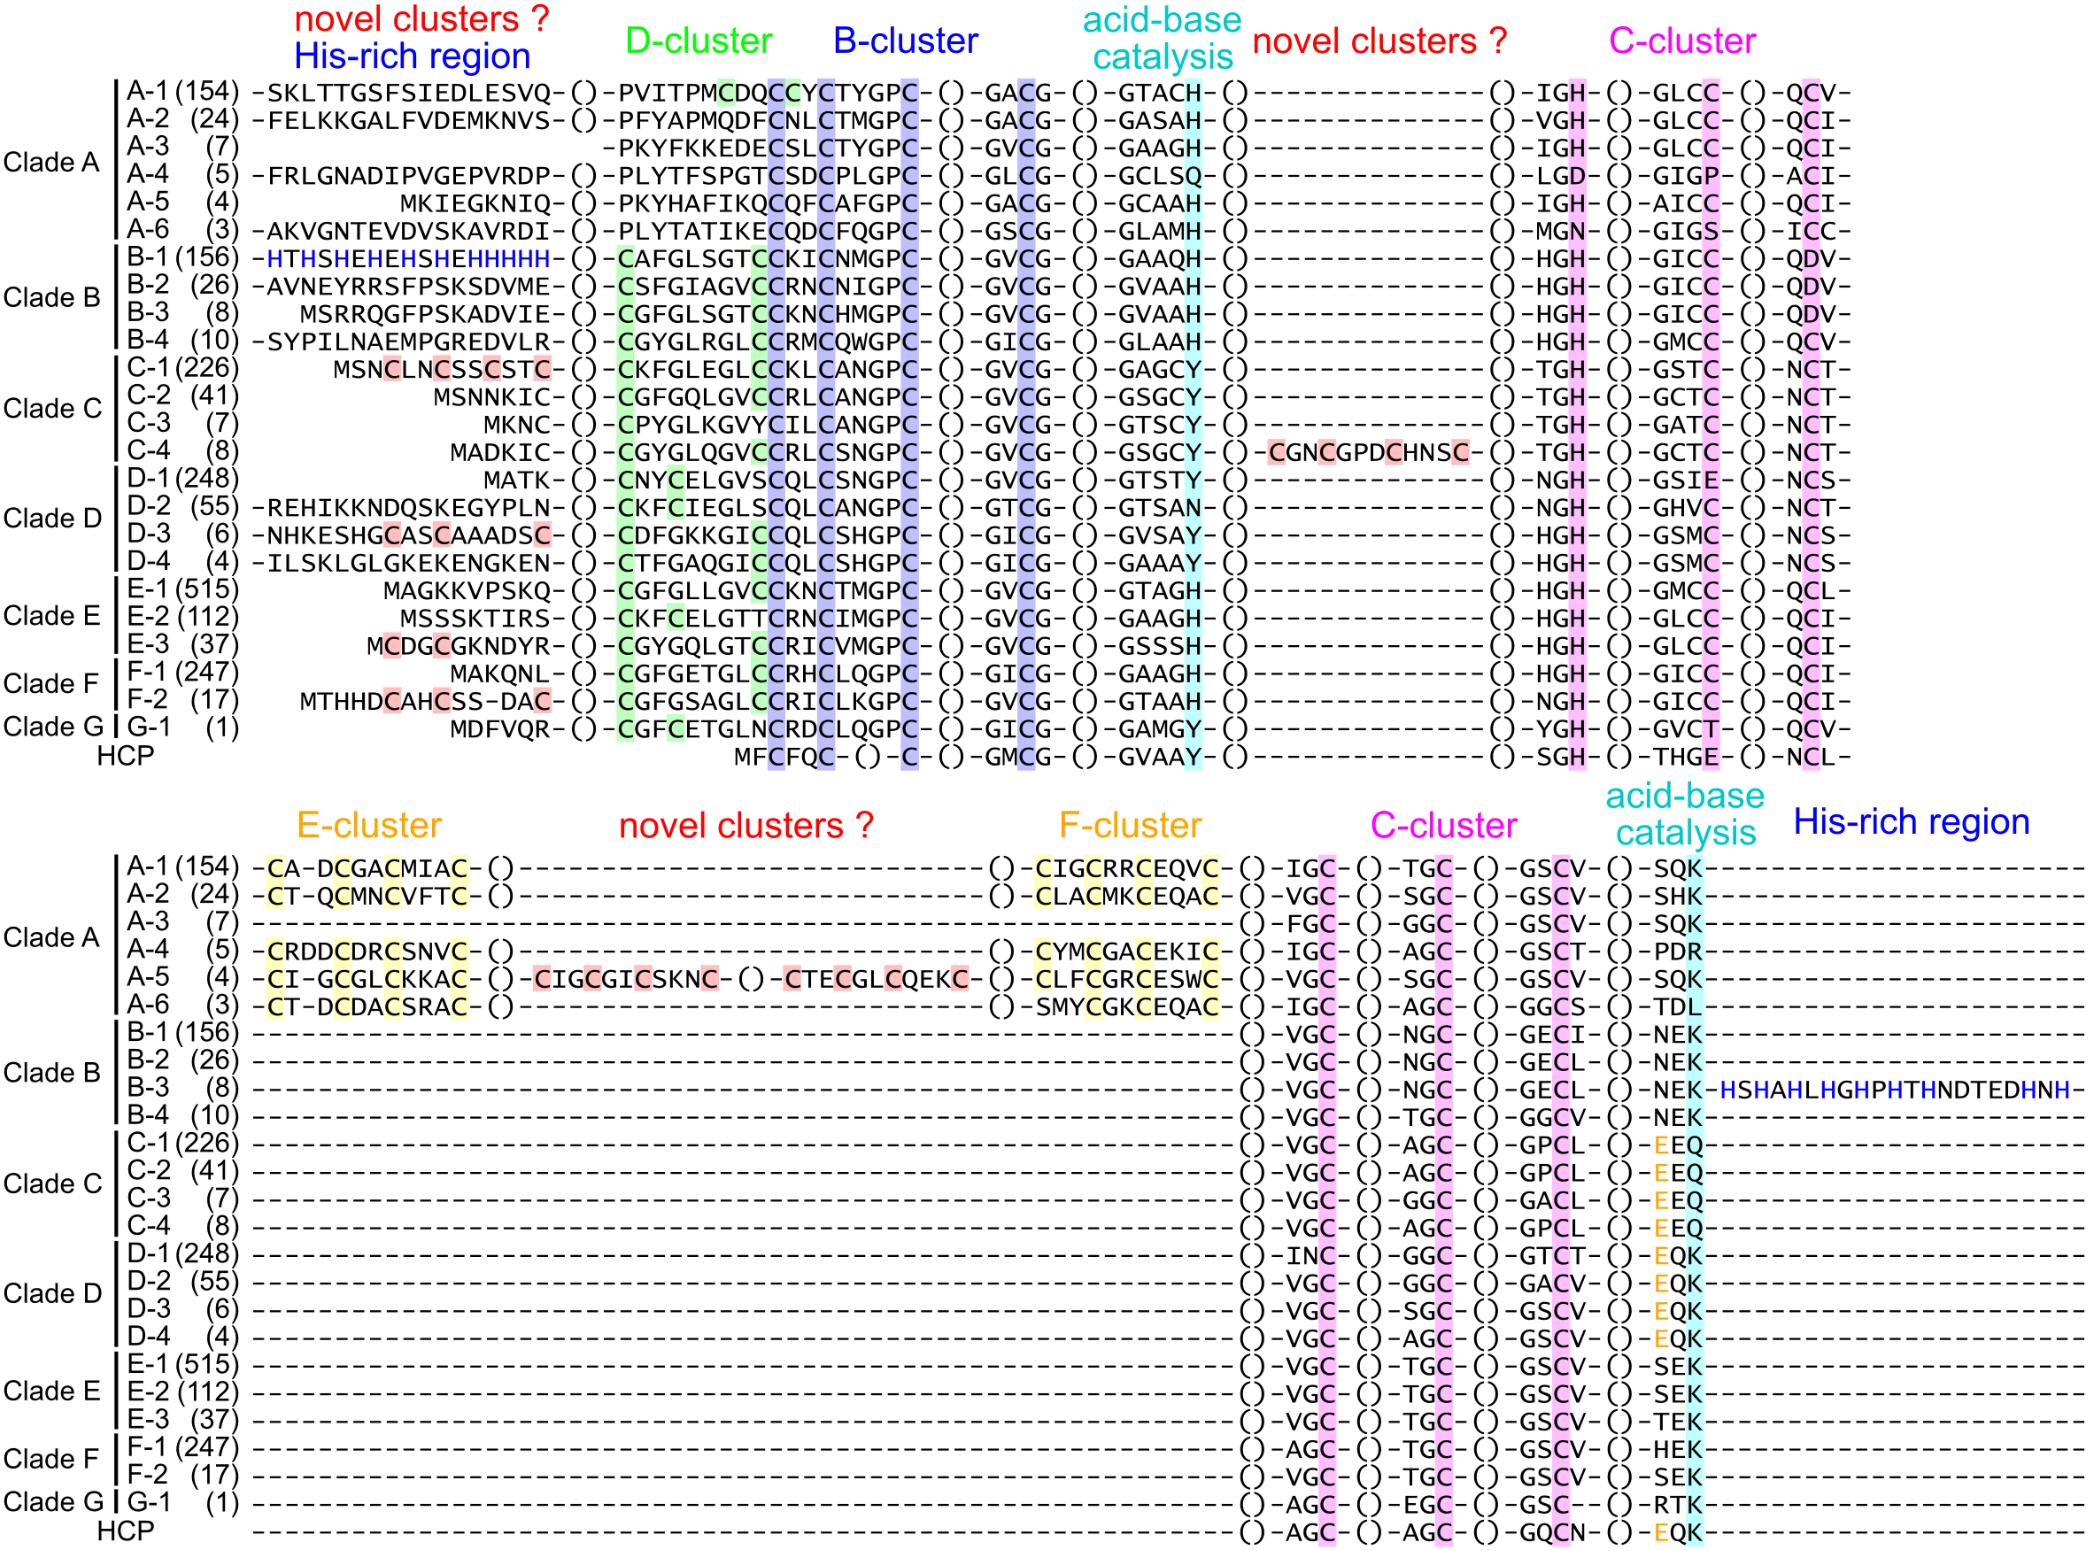The width and height of the screenshot is (2089, 1551).
Task: Click the PVITPMCDQCCYCTYGPC sequence
Action: [x=768, y=93]
